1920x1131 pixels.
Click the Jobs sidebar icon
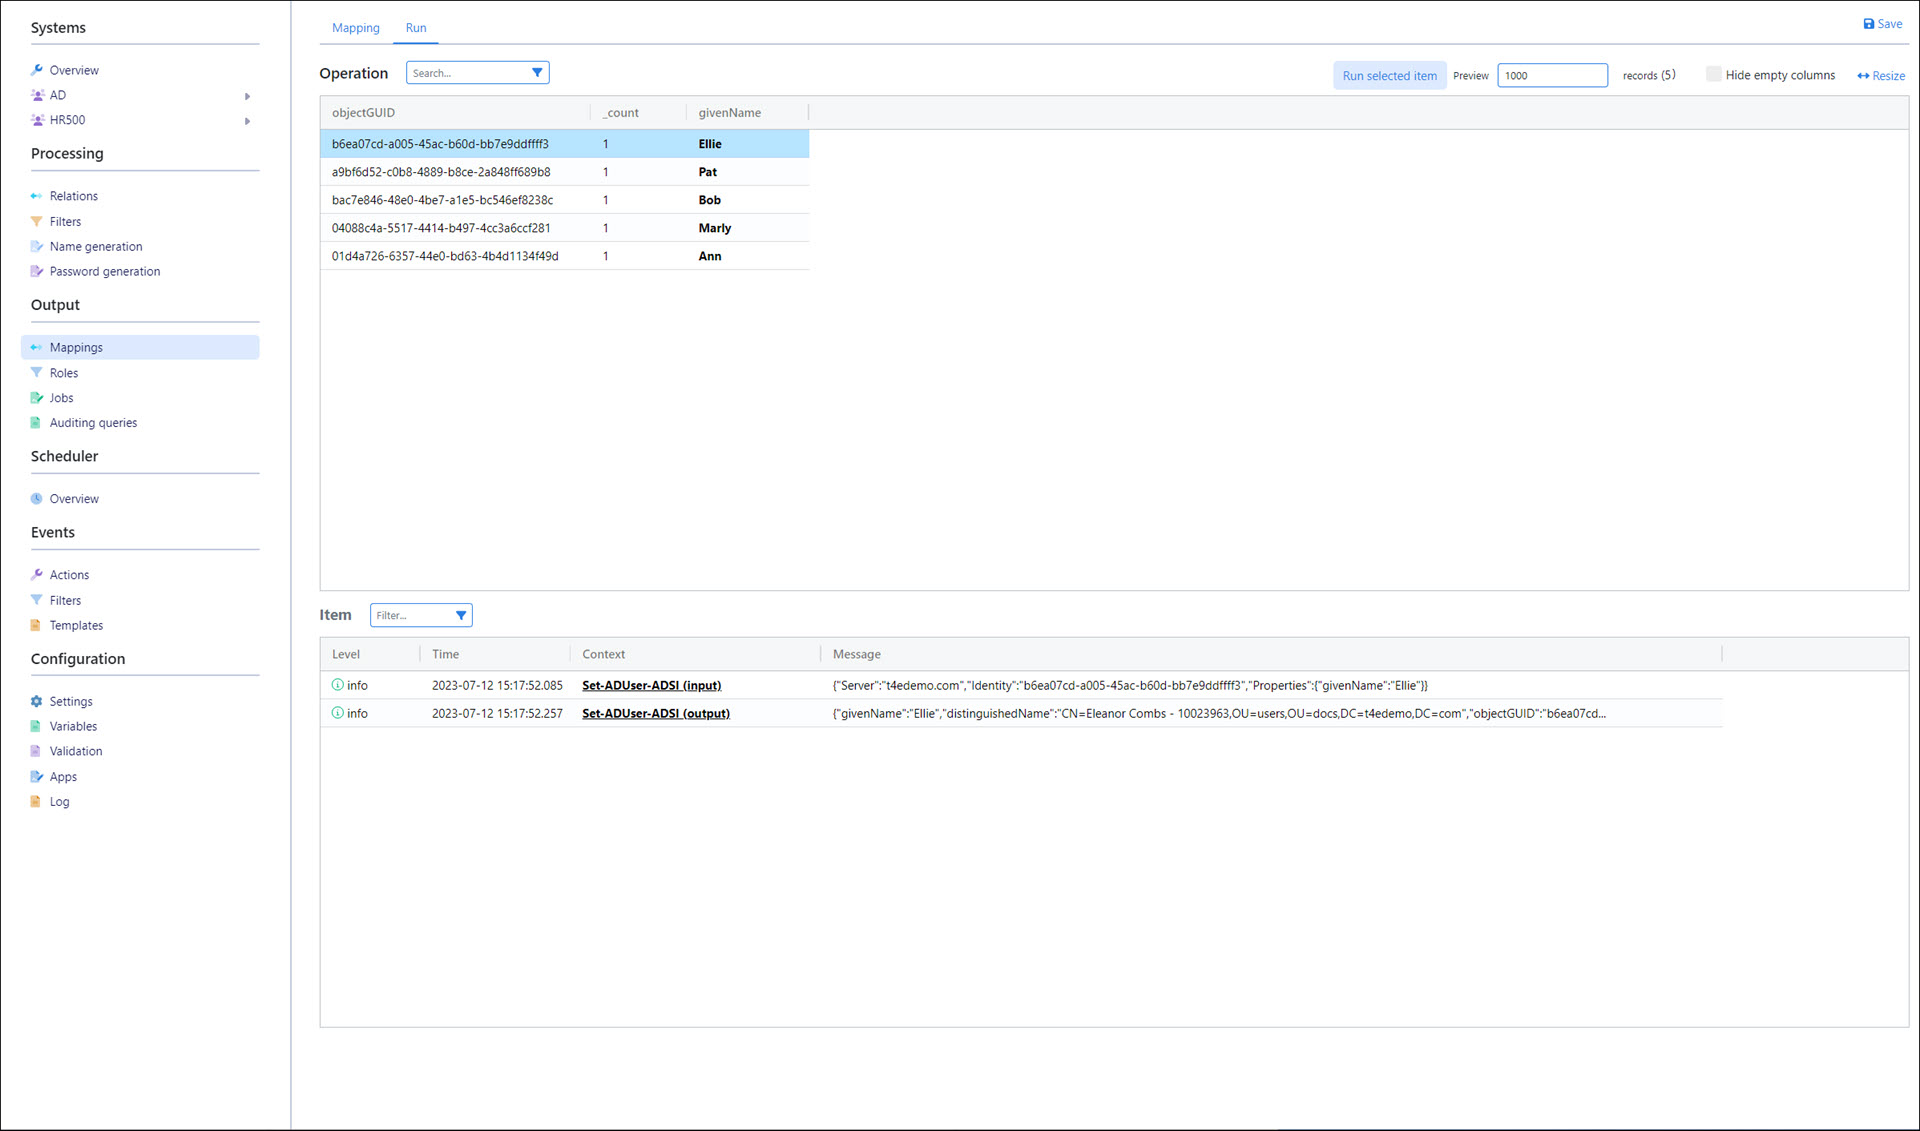[x=37, y=397]
